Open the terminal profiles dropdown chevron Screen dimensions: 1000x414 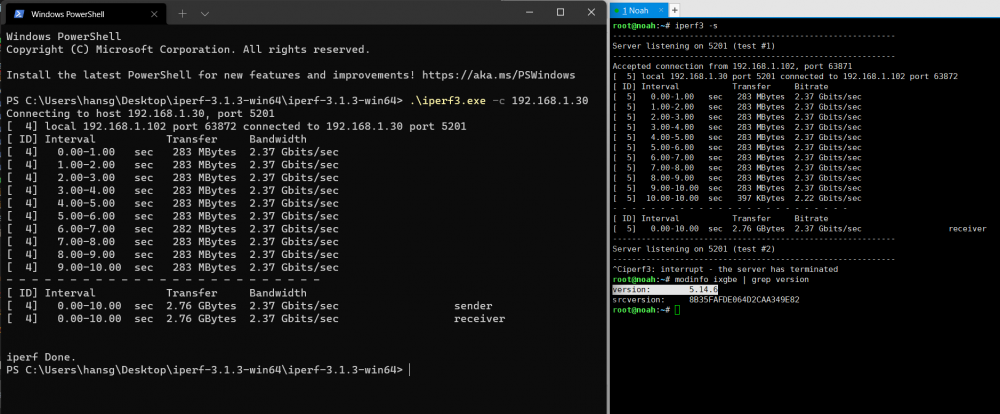click(x=205, y=13)
